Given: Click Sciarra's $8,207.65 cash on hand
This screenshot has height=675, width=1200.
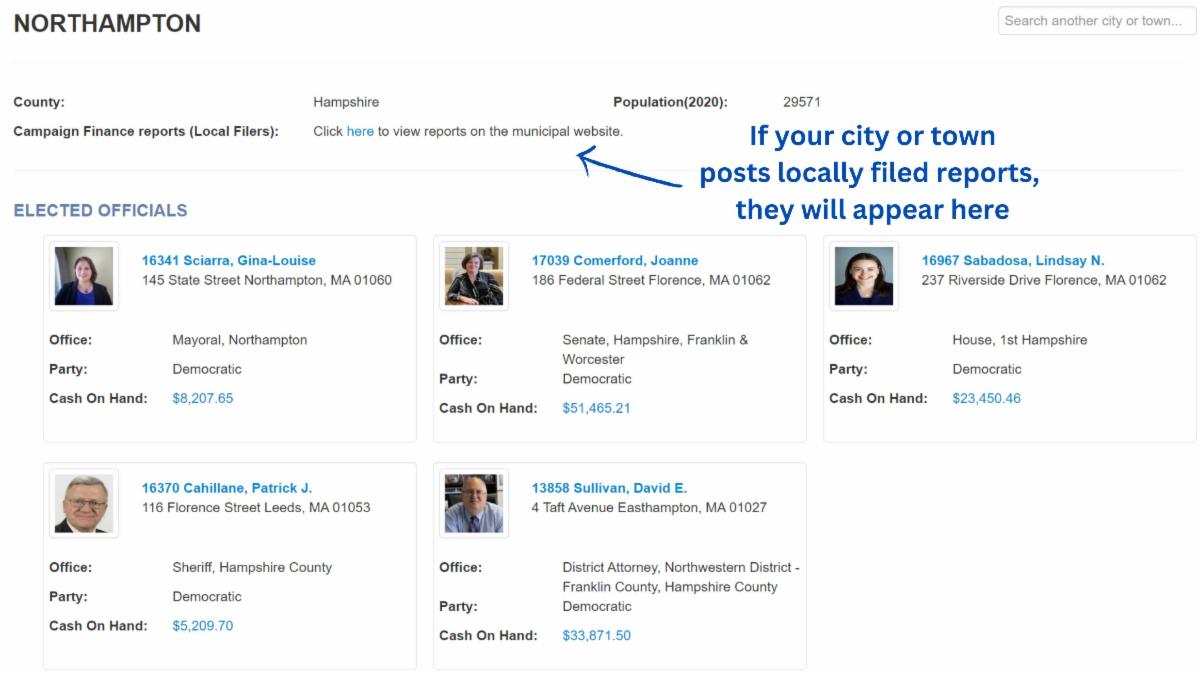Looking at the screenshot, I should click(202, 398).
